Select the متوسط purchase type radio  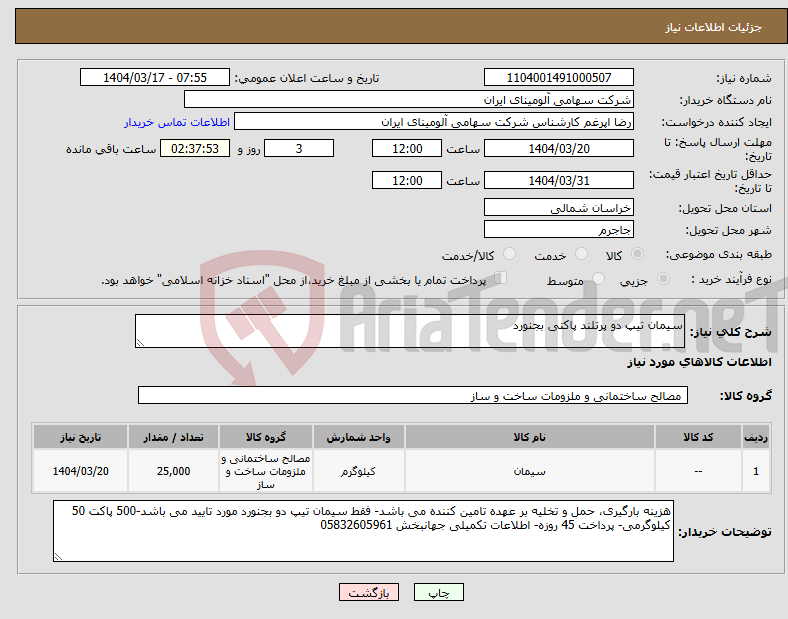(598, 278)
